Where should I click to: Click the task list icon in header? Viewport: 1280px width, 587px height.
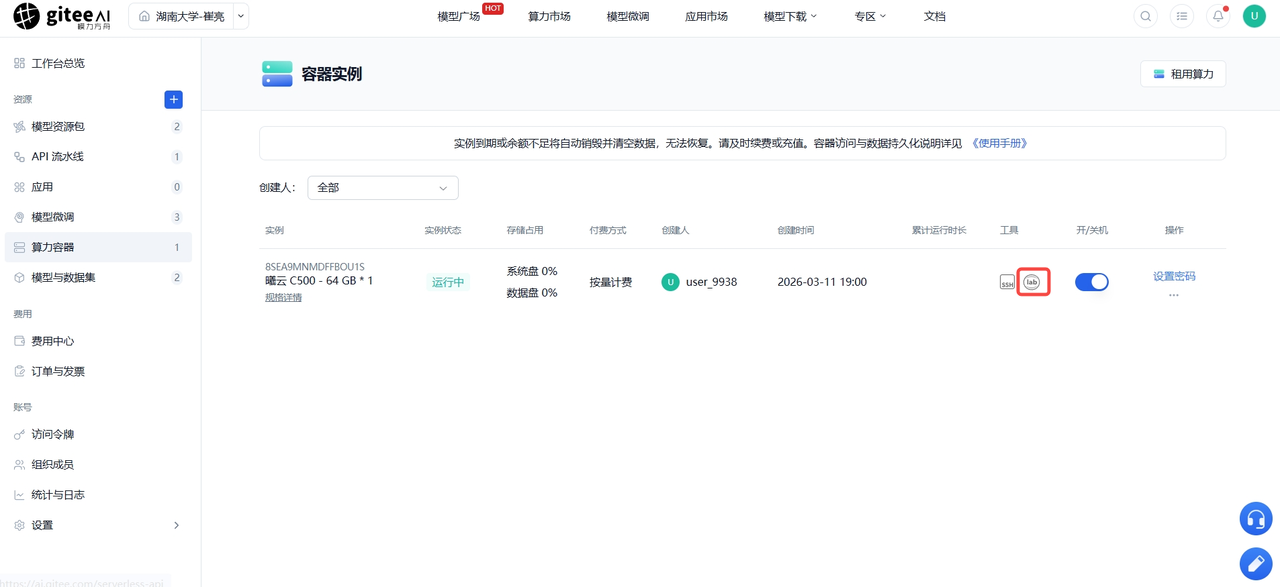1182,16
